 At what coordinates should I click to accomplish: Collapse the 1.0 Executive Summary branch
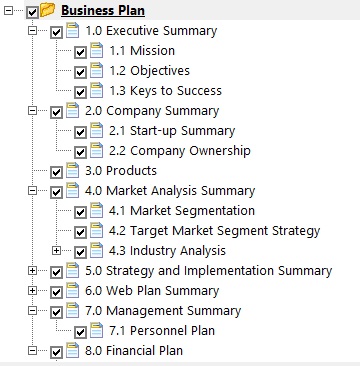click(32, 30)
